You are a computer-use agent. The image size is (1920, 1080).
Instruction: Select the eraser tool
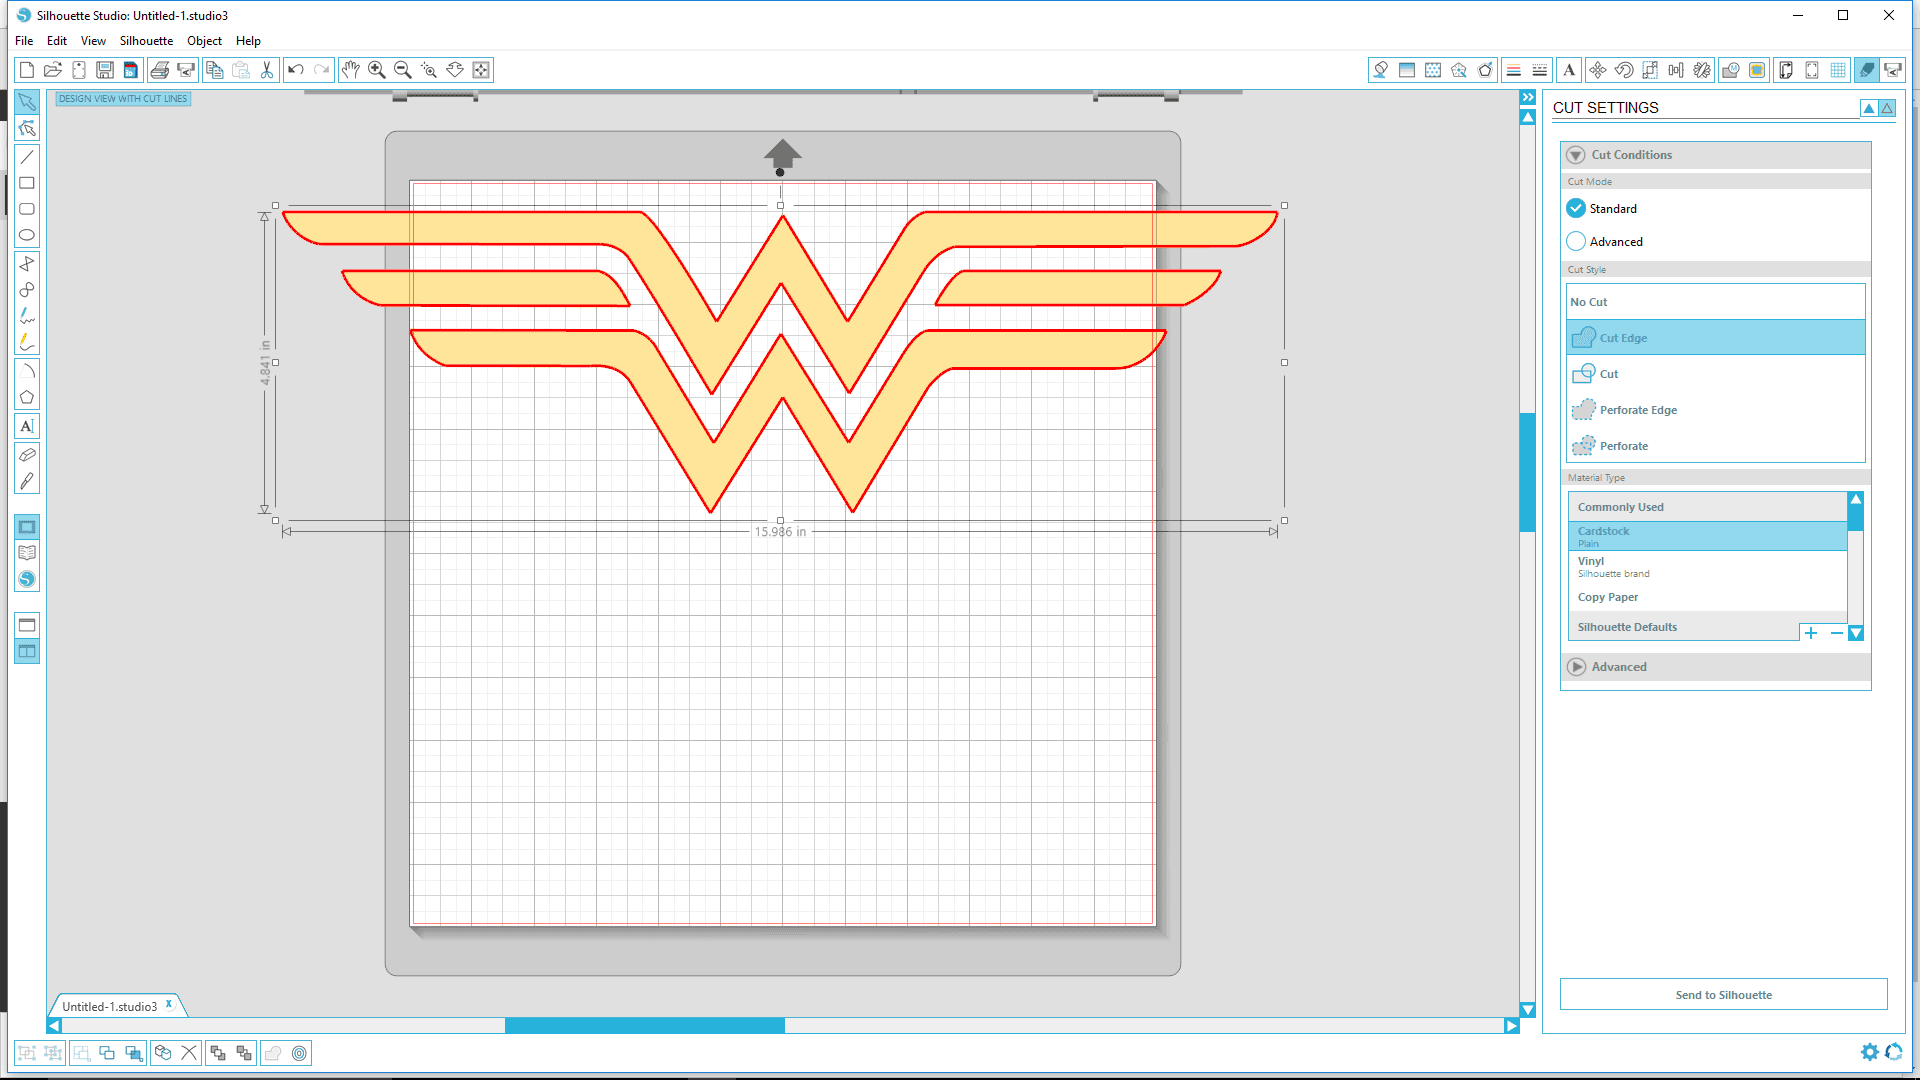click(x=27, y=455)
